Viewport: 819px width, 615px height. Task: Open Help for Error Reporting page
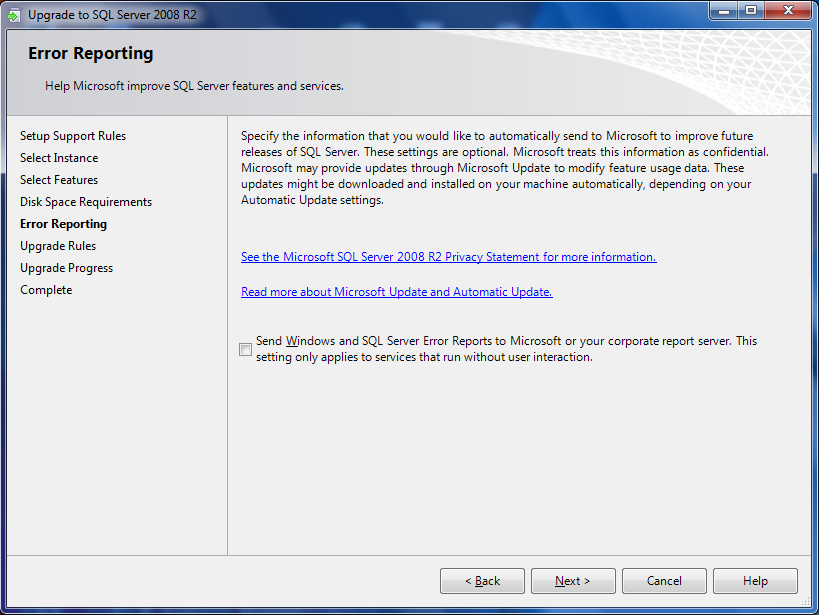pos(755,581)
